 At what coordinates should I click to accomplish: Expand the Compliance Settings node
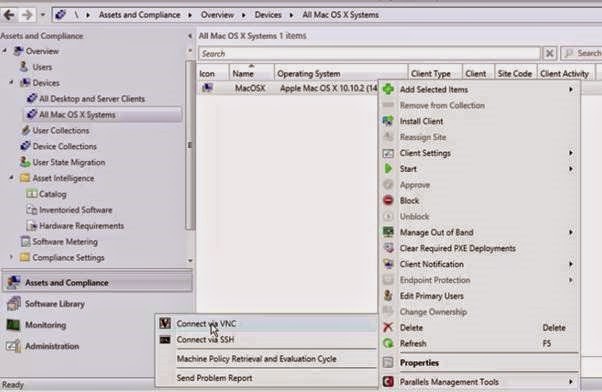11,257
